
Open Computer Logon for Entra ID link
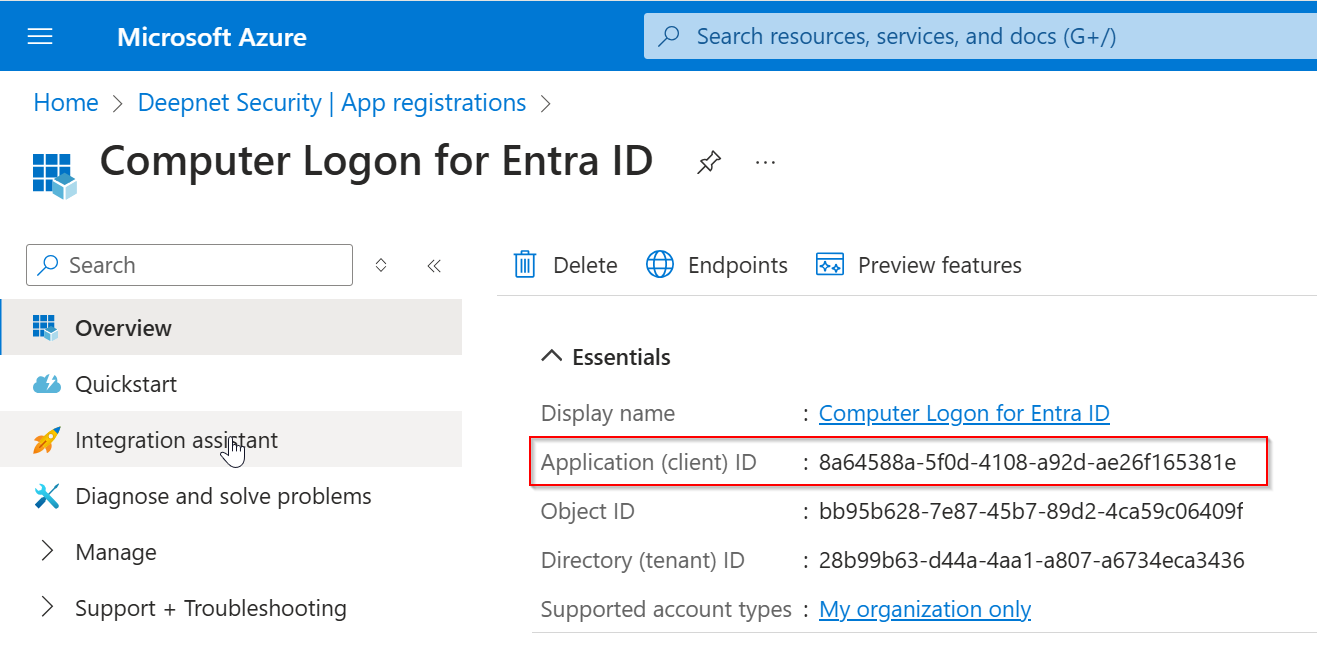pos(963,413)
